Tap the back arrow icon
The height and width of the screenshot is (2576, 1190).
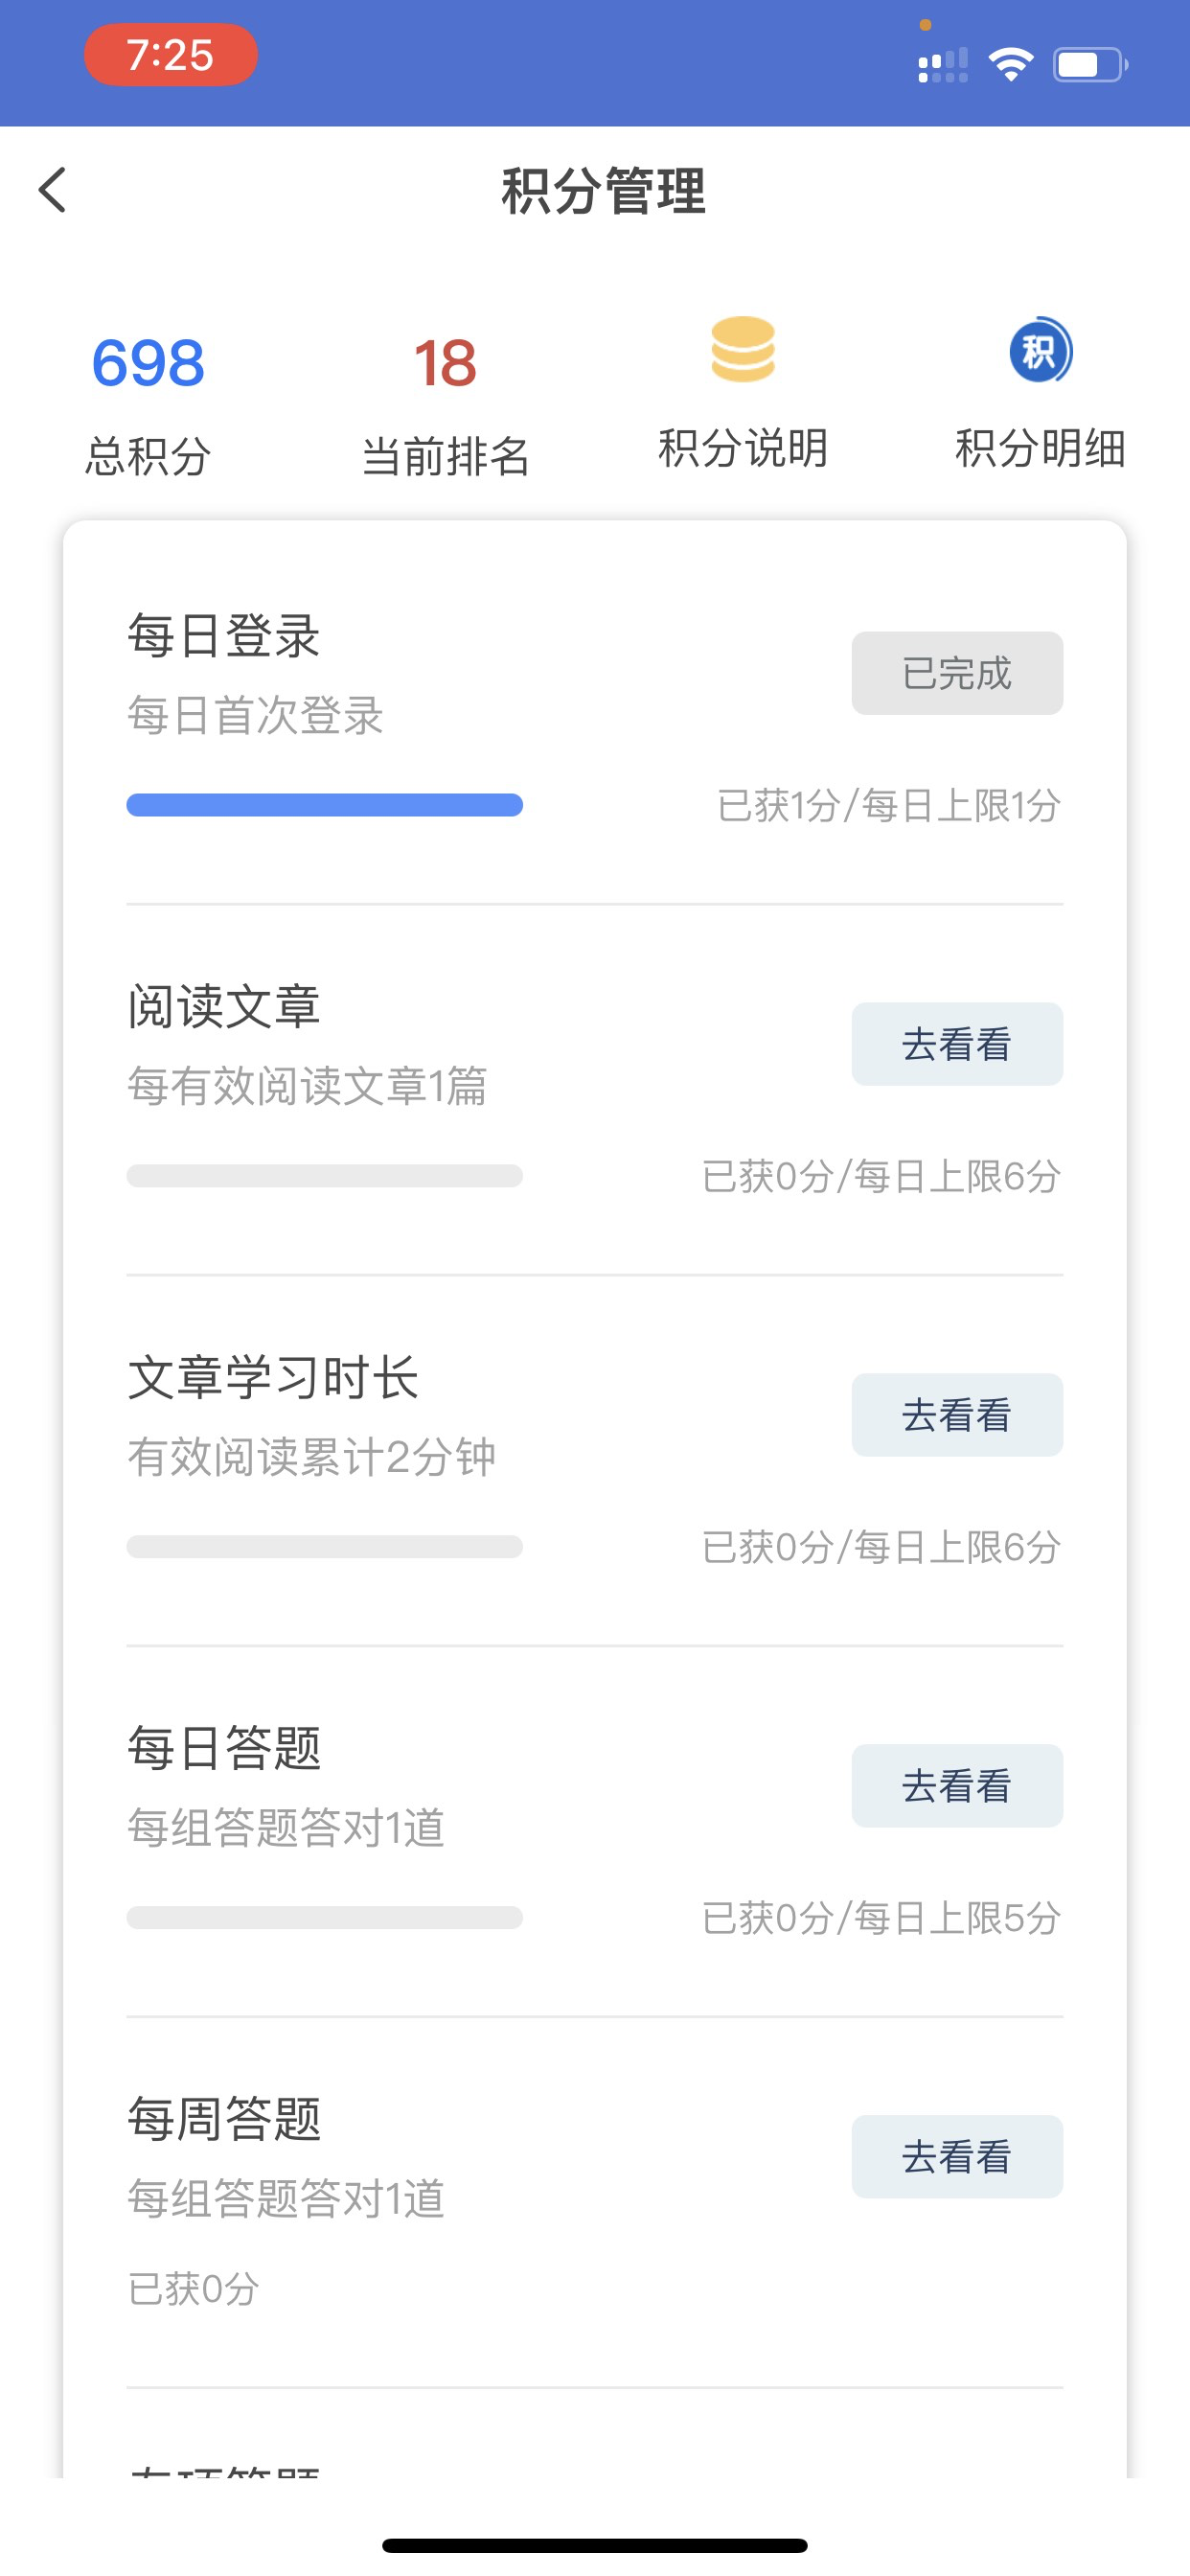tap(53, 190)
